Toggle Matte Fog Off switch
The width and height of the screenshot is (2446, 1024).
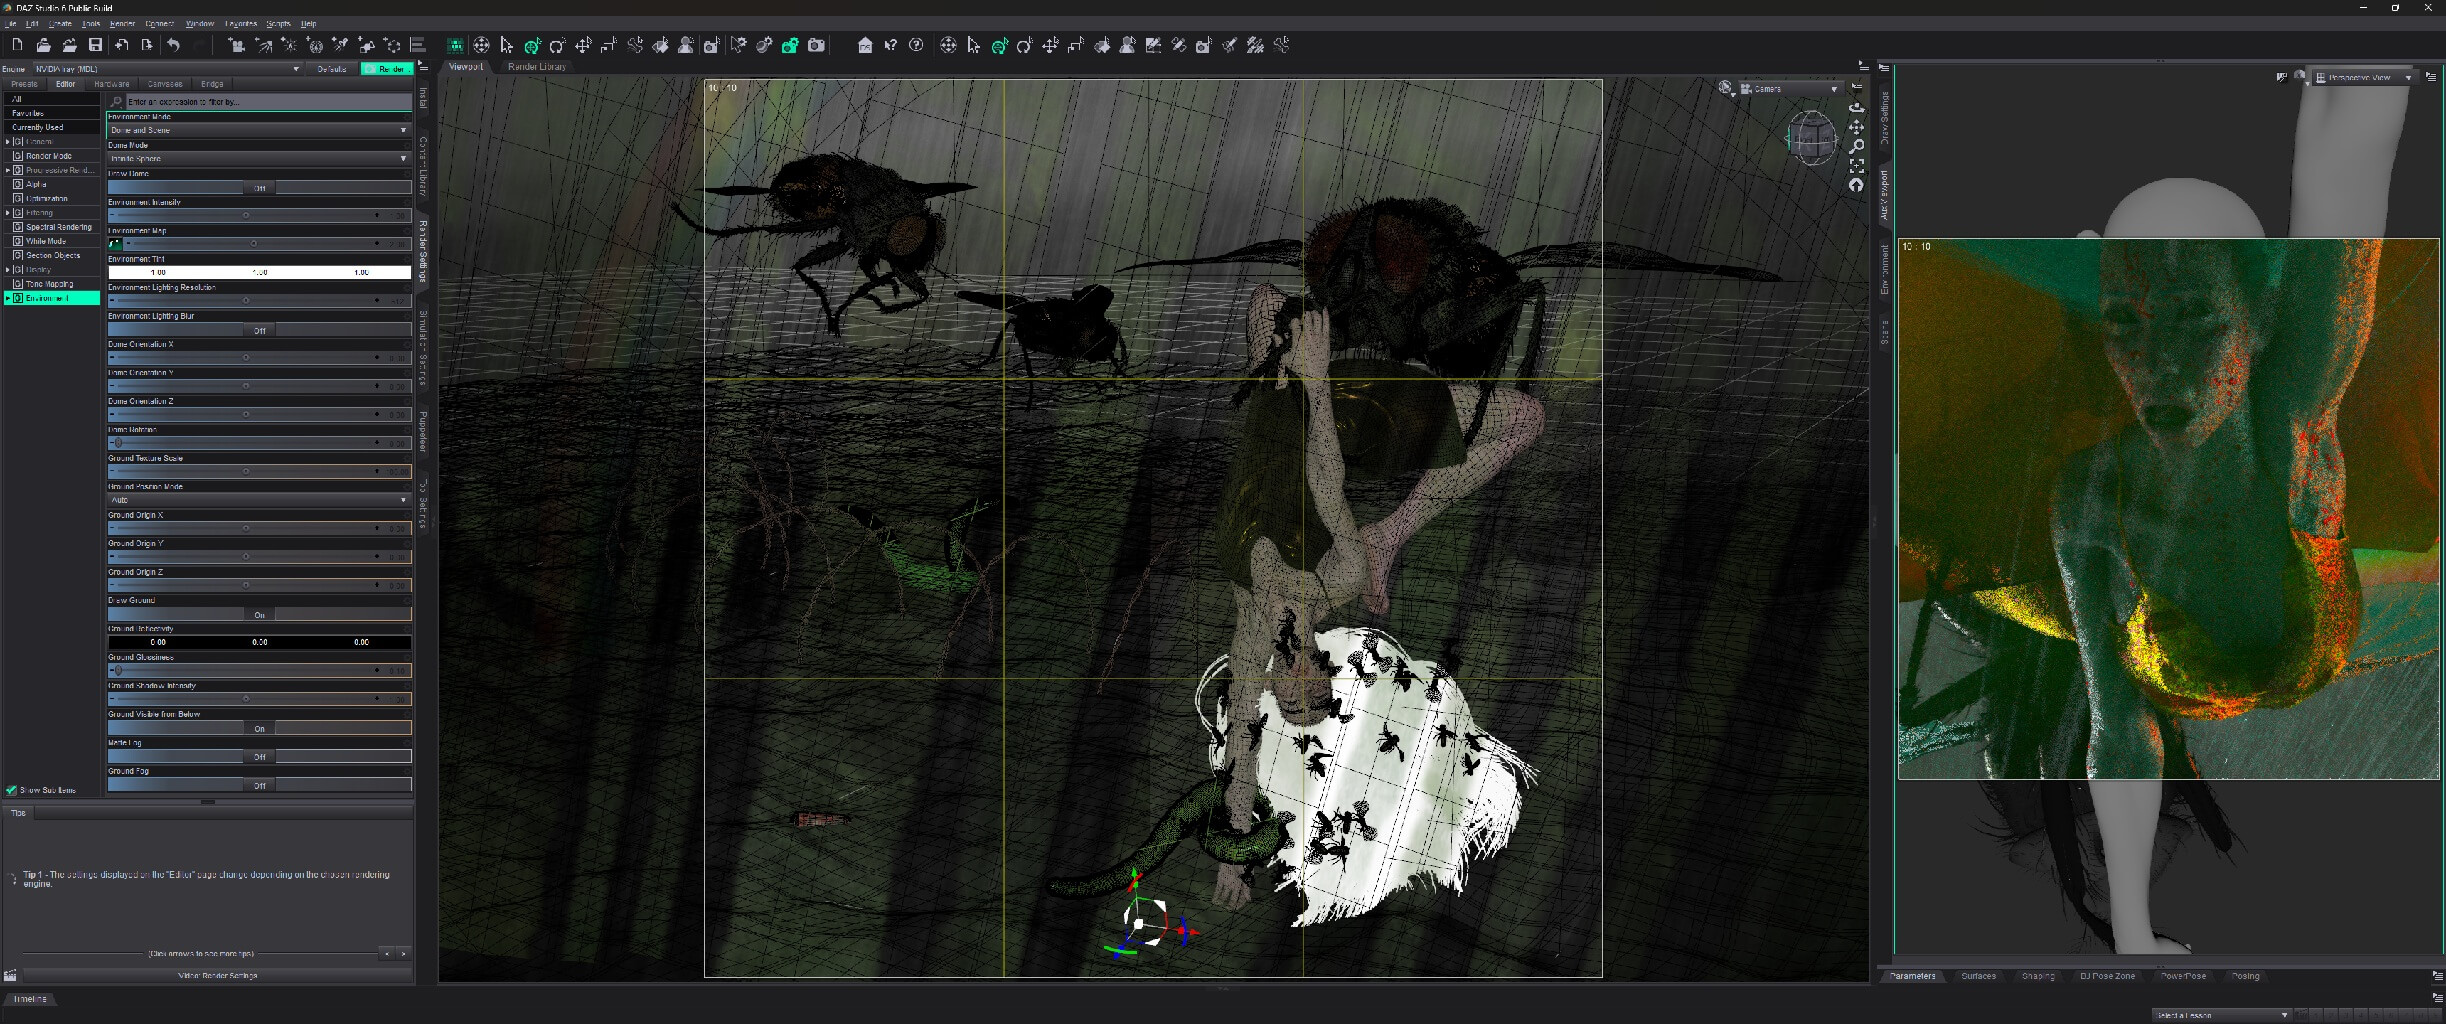(x=259, y=756)
